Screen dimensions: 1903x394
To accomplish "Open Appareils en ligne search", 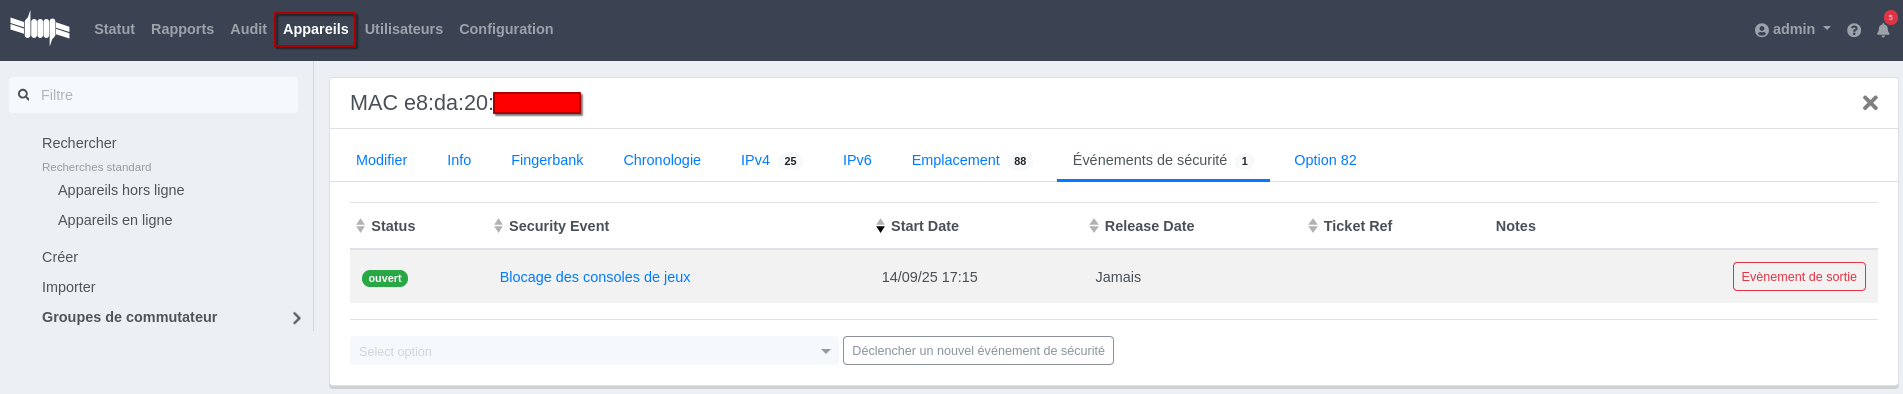I will (115, 220).
